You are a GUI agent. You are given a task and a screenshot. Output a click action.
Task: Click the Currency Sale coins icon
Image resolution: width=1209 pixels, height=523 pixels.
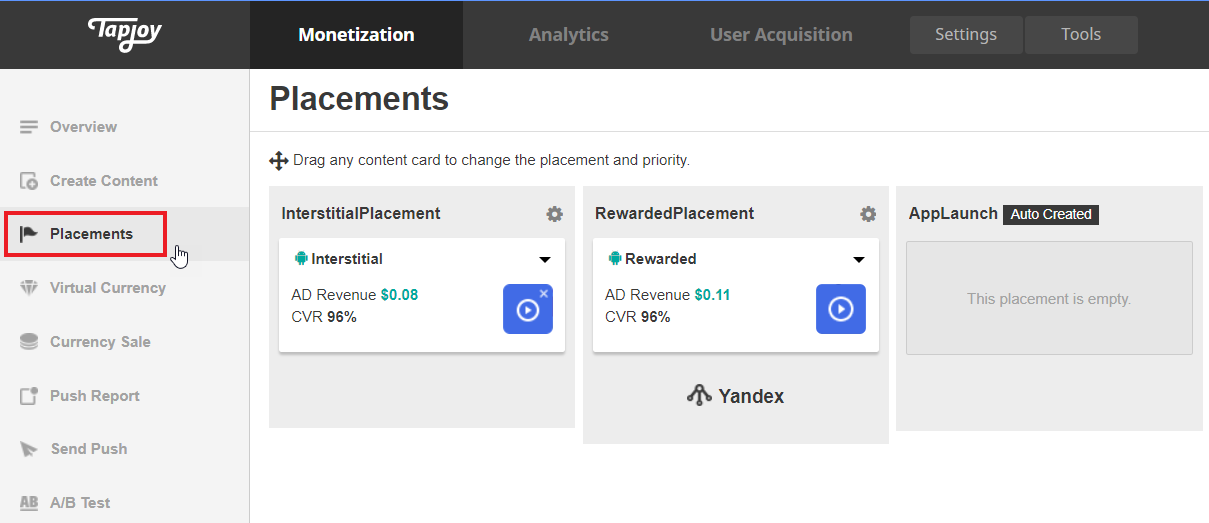tap(29, 342)
